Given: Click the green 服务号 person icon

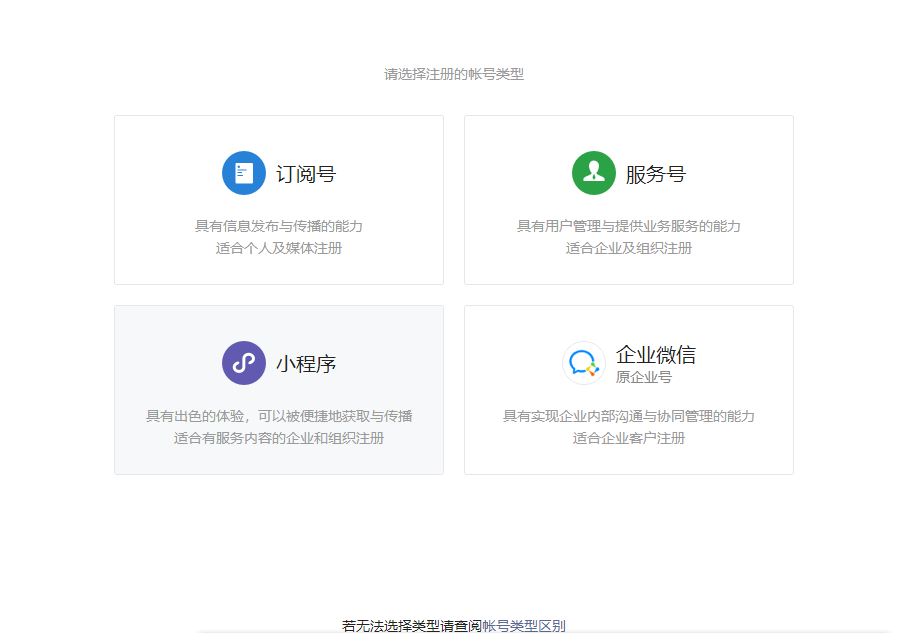Looking at the screenshot, I should (593, 173).
